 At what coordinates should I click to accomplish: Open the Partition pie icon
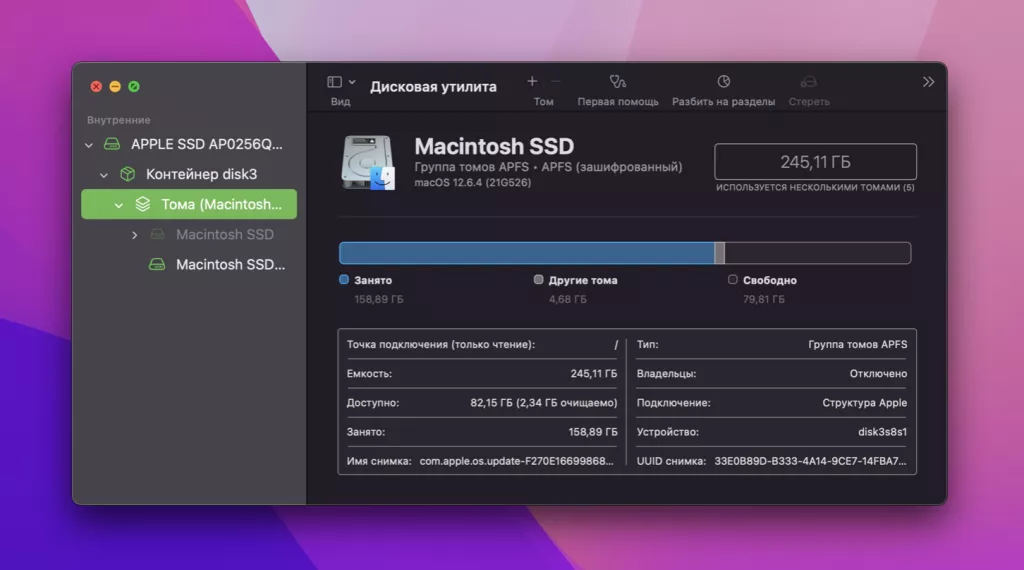[x=724, y=82]
